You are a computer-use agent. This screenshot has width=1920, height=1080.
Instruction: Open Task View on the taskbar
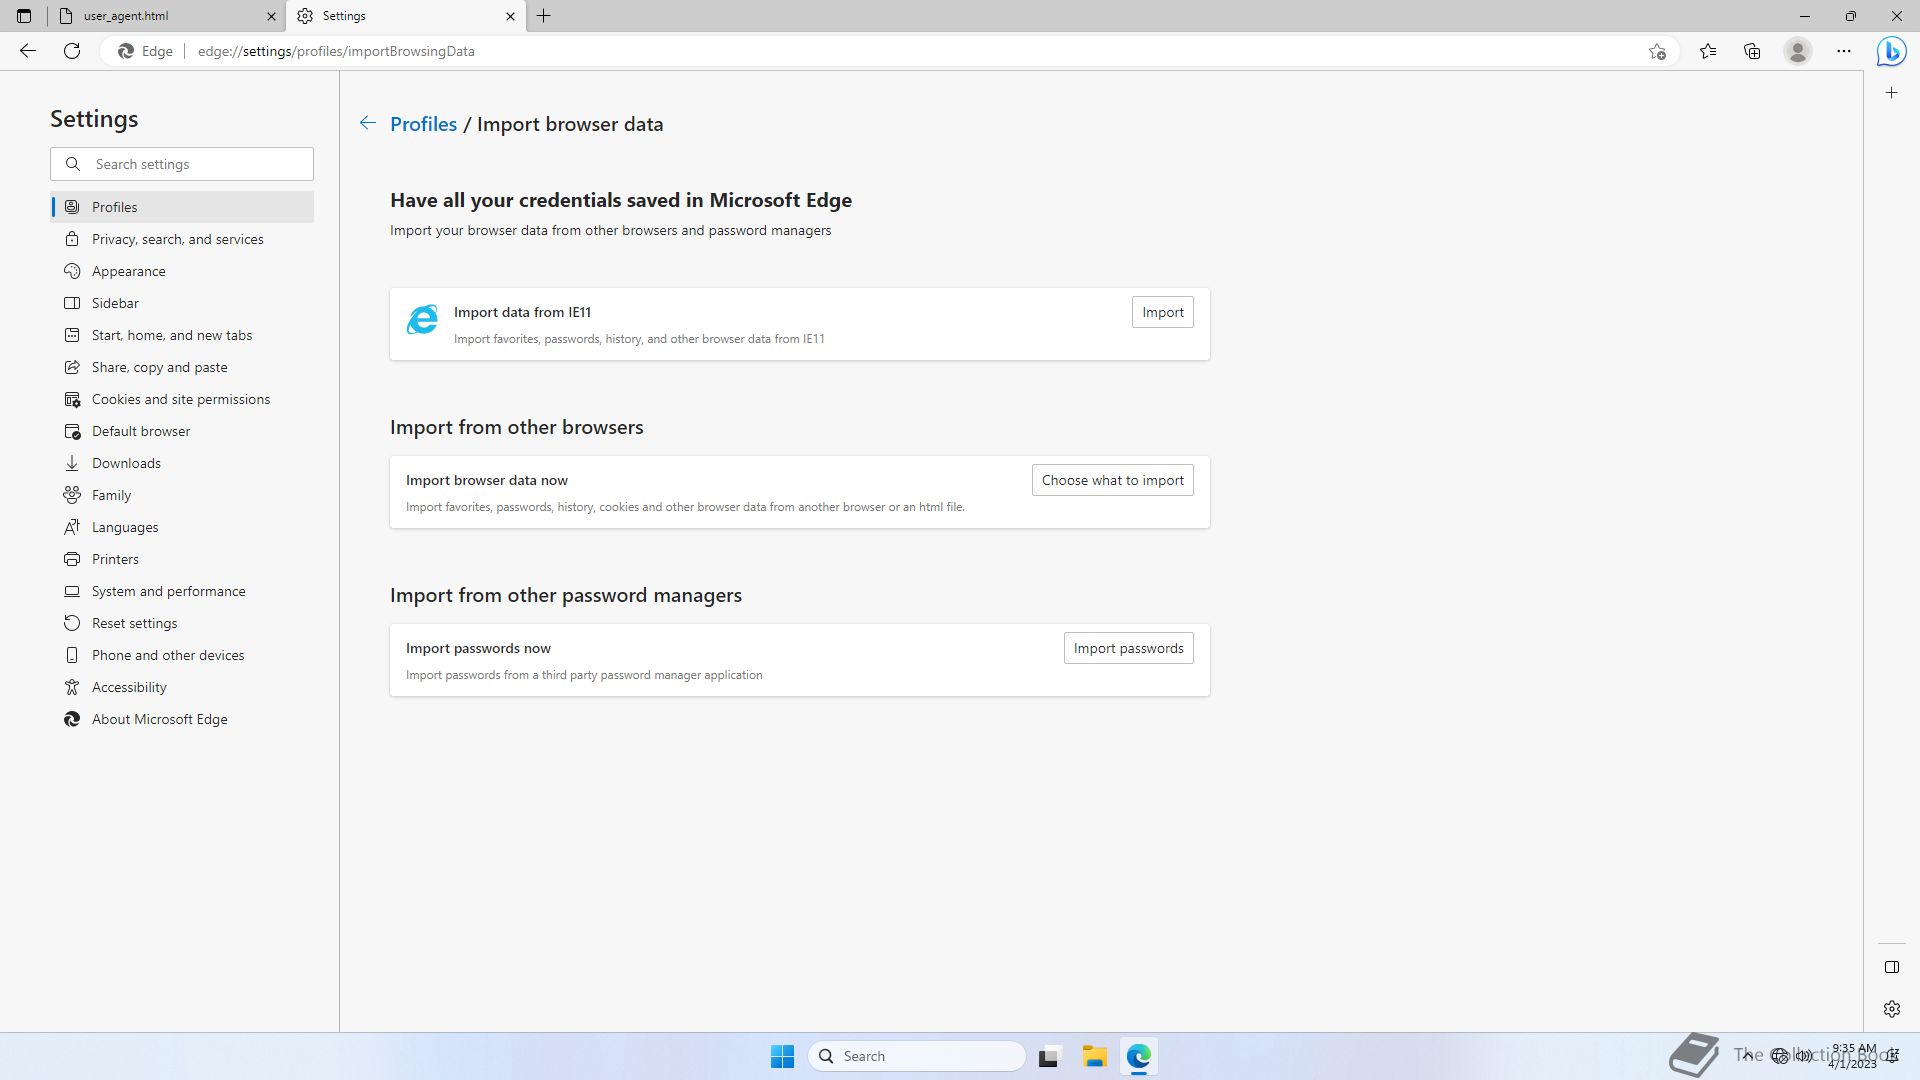(1048, 1056)
